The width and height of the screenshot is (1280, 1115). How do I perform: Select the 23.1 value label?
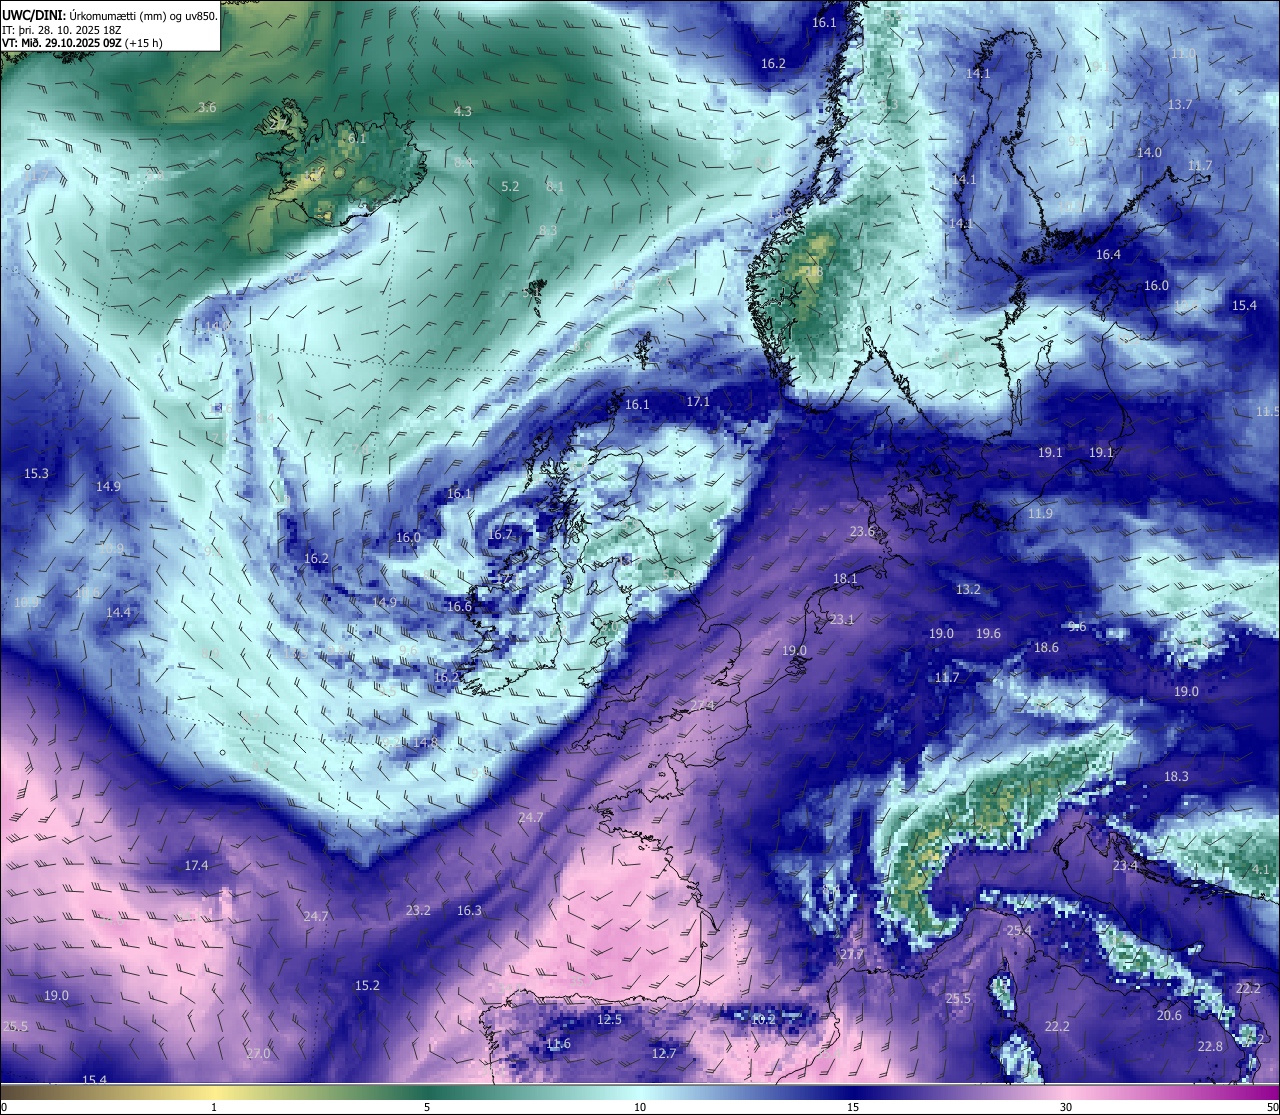pyautogui.click(x=842, y=619)
